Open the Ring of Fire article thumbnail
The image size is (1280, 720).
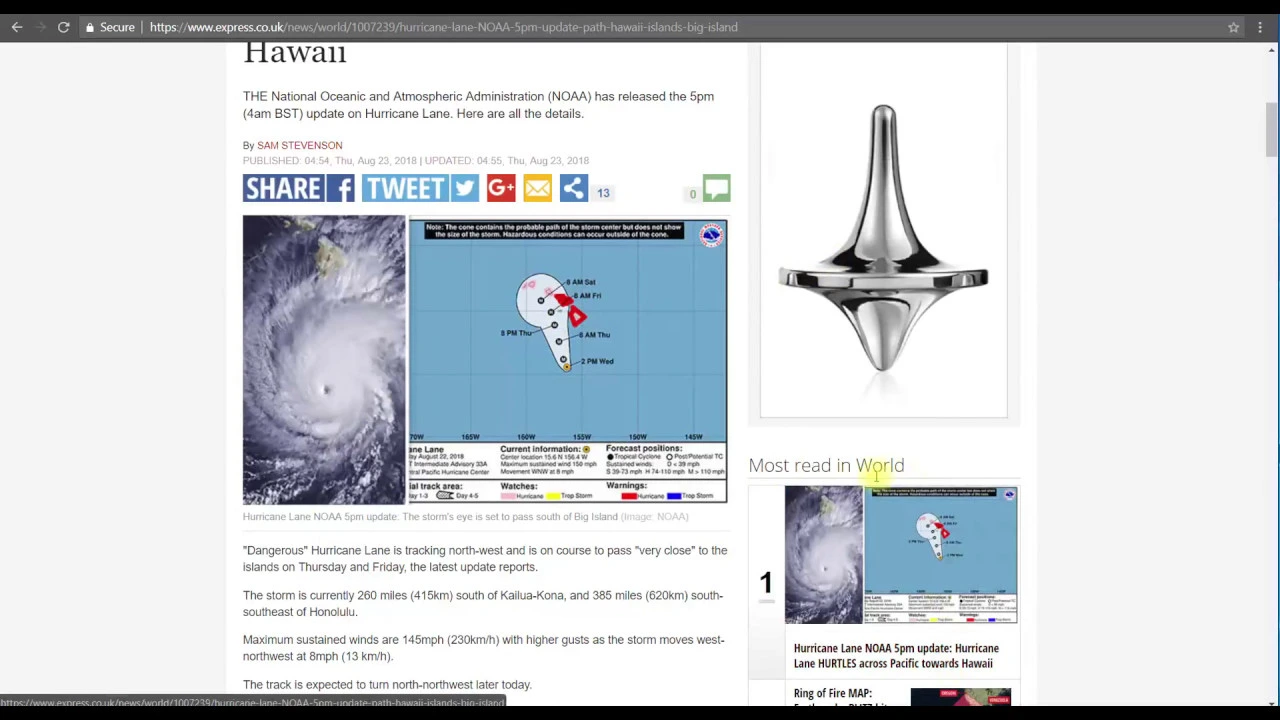pyautogui.click(x=961, y=698)
